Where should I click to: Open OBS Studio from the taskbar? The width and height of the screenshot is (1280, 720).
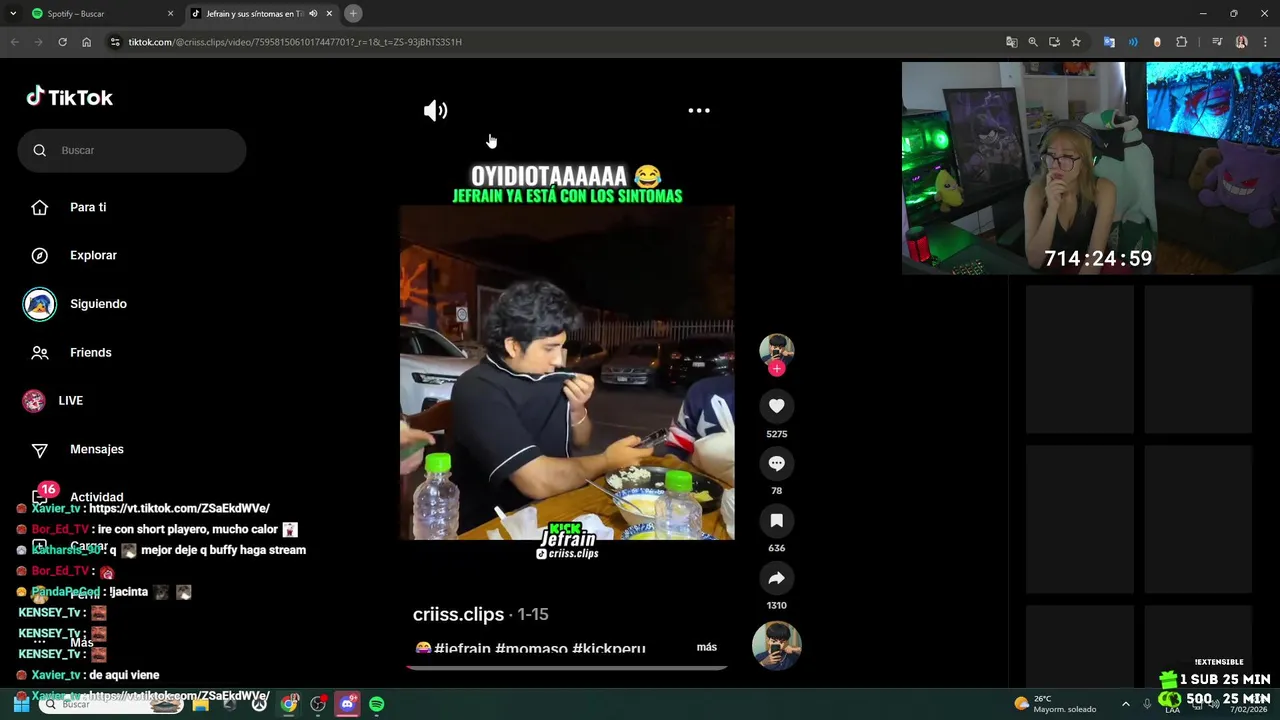coord(318,704)
